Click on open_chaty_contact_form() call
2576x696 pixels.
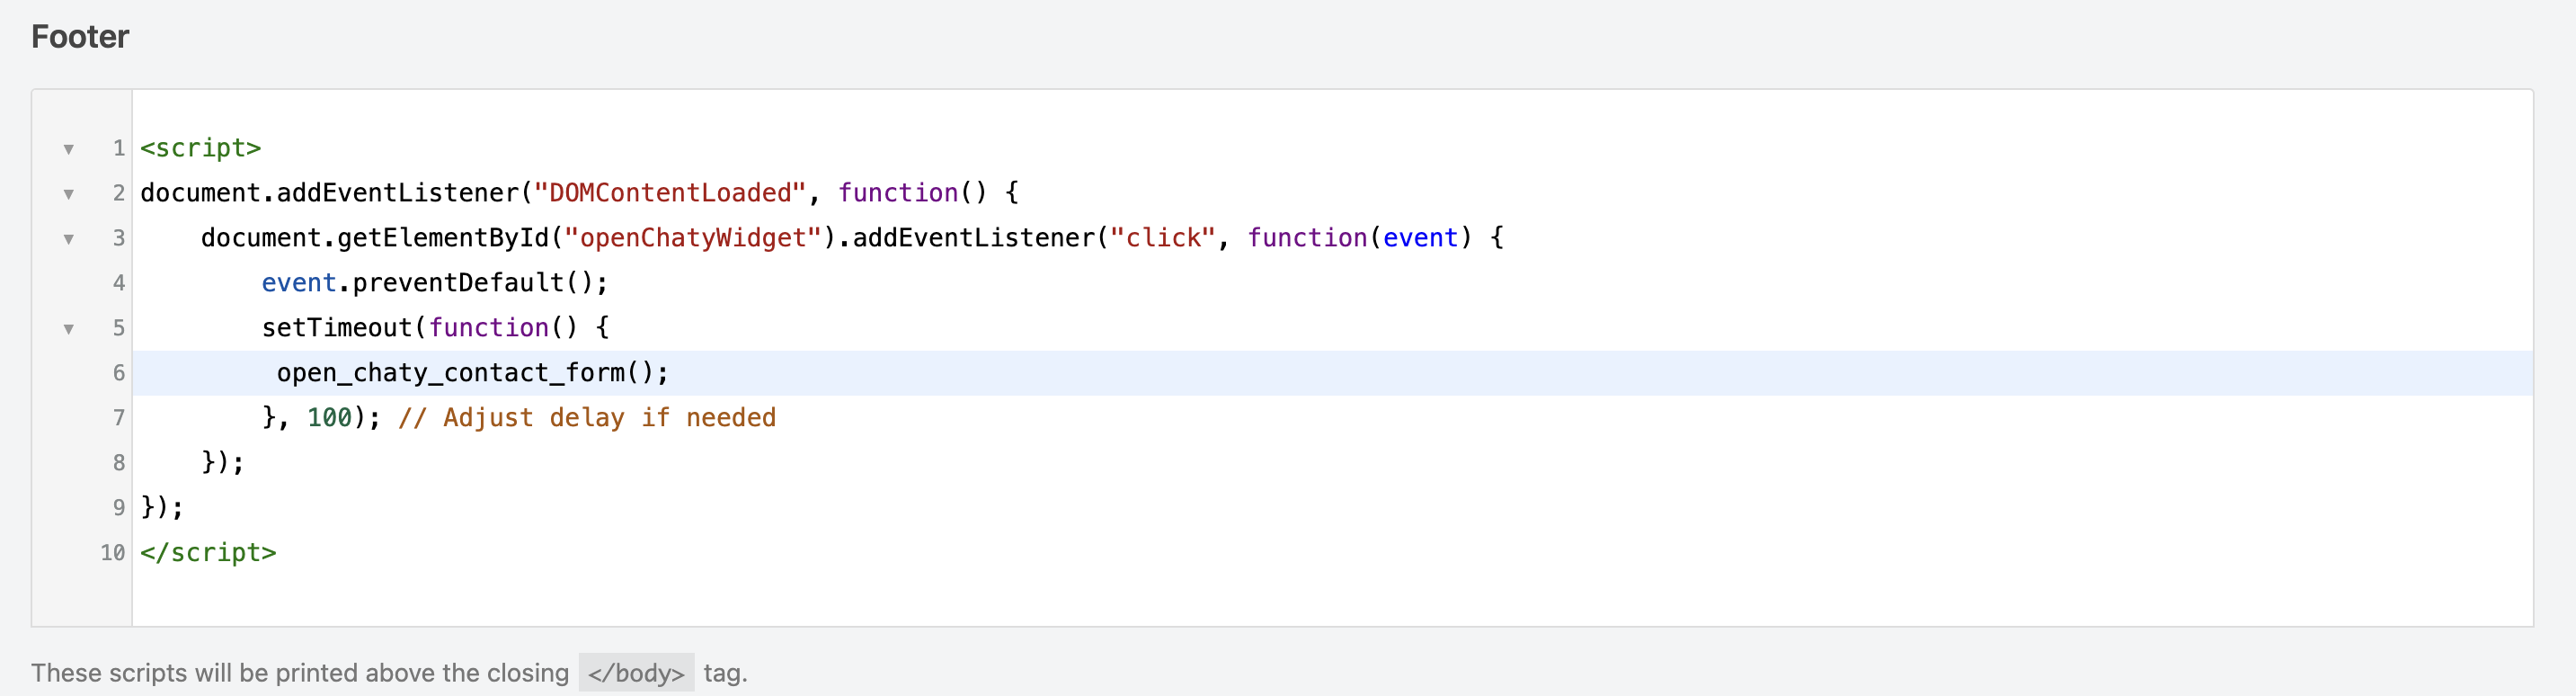coord(473,373)
